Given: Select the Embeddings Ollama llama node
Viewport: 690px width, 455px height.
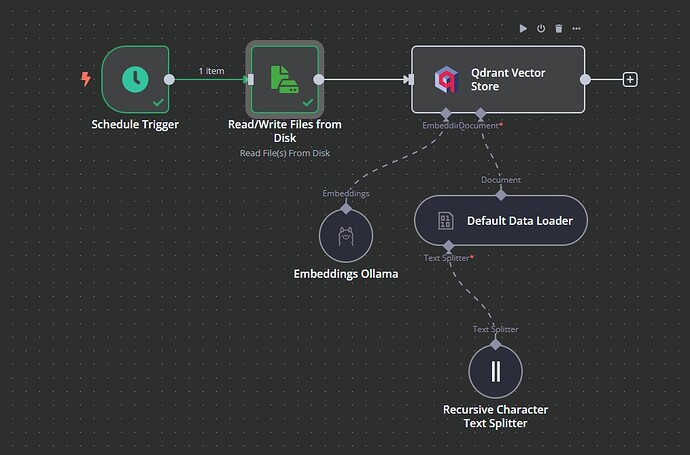Looking at the screenshot, I should click(x=346, y=235).
